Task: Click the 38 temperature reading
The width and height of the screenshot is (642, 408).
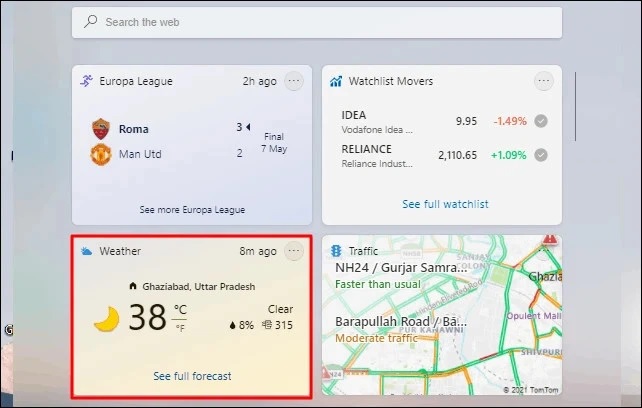Action: point(147,317)
